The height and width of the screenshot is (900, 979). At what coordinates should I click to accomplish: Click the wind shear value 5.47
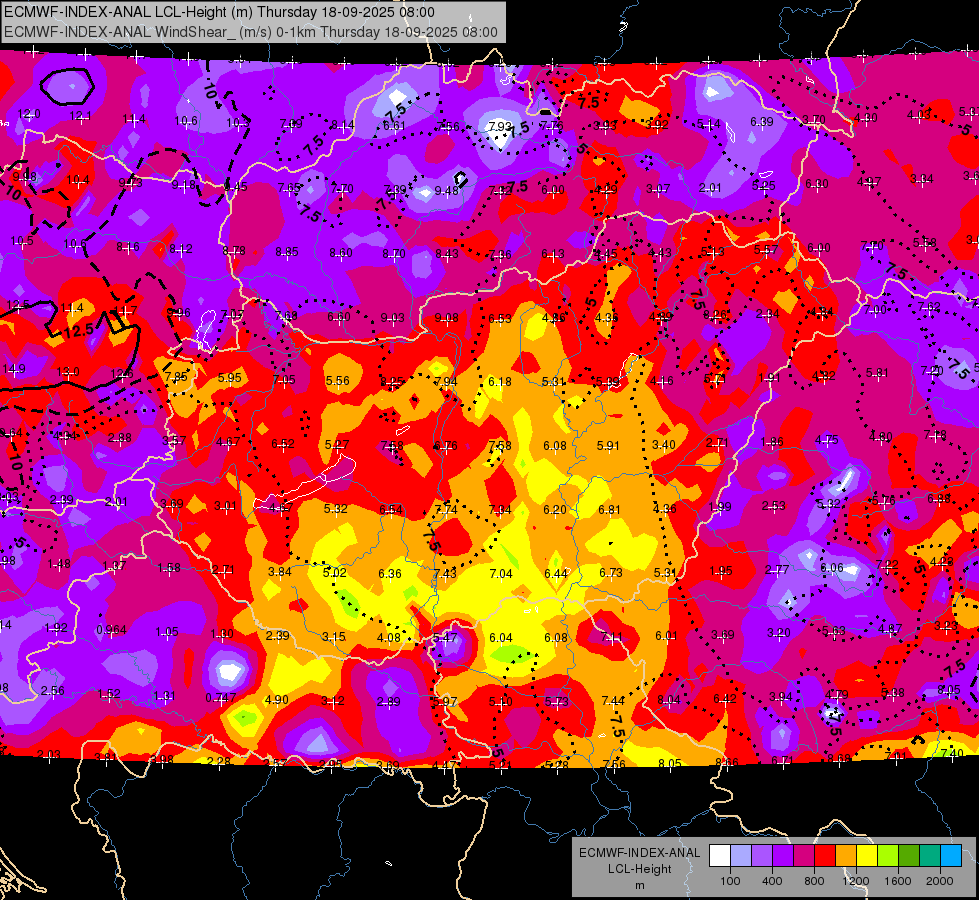pos(445,638)
